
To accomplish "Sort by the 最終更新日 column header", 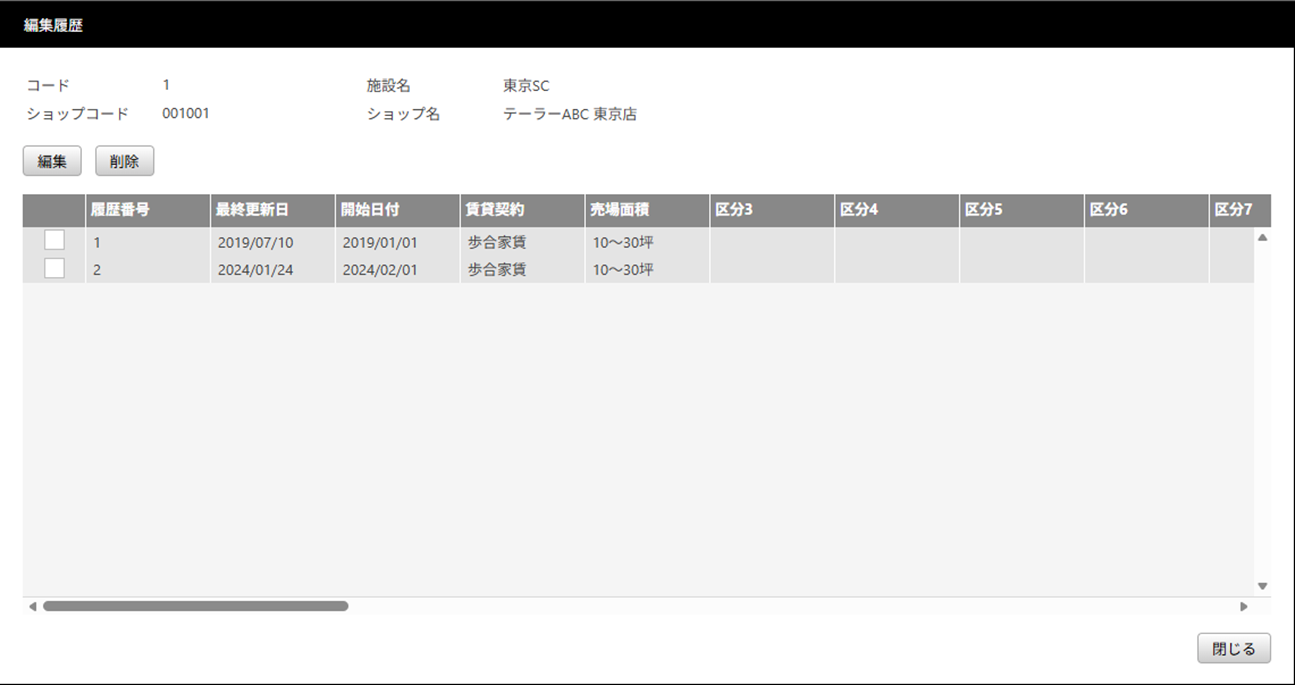I will (x=272, y=210).
